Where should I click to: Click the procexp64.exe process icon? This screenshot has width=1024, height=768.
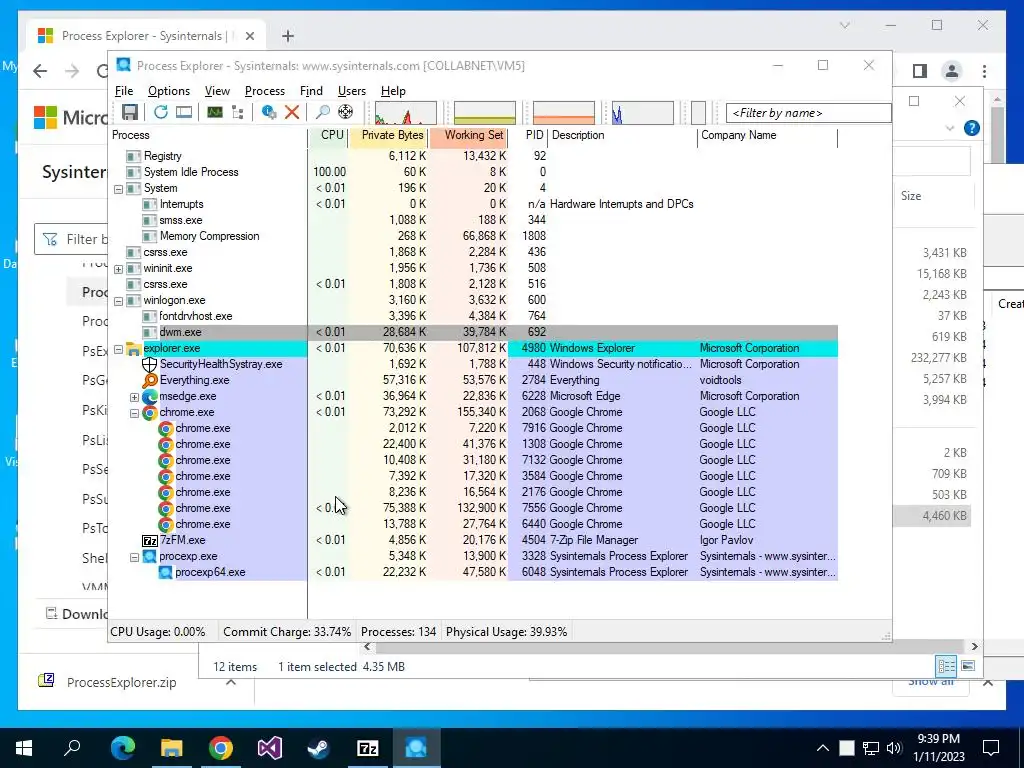(x=165, y=573)
